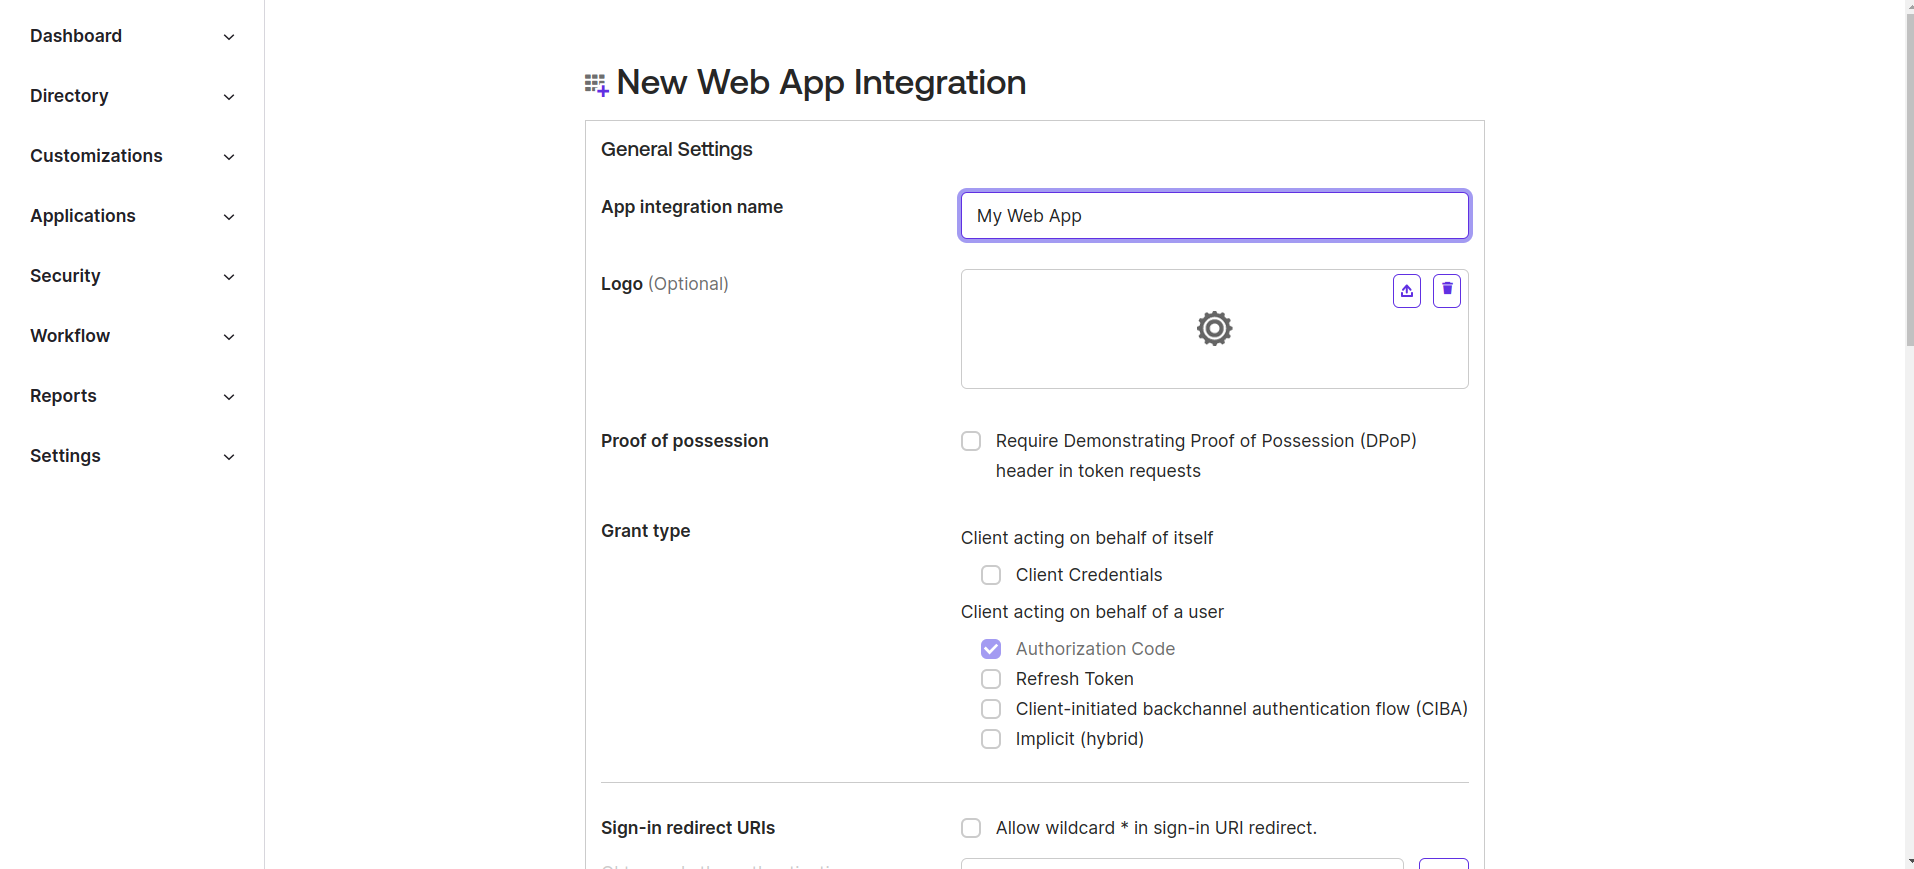Click the delete logo trash icon
Viewport: 1914px width, 869px height.
pyautogui.click(x=1447, y=291)
